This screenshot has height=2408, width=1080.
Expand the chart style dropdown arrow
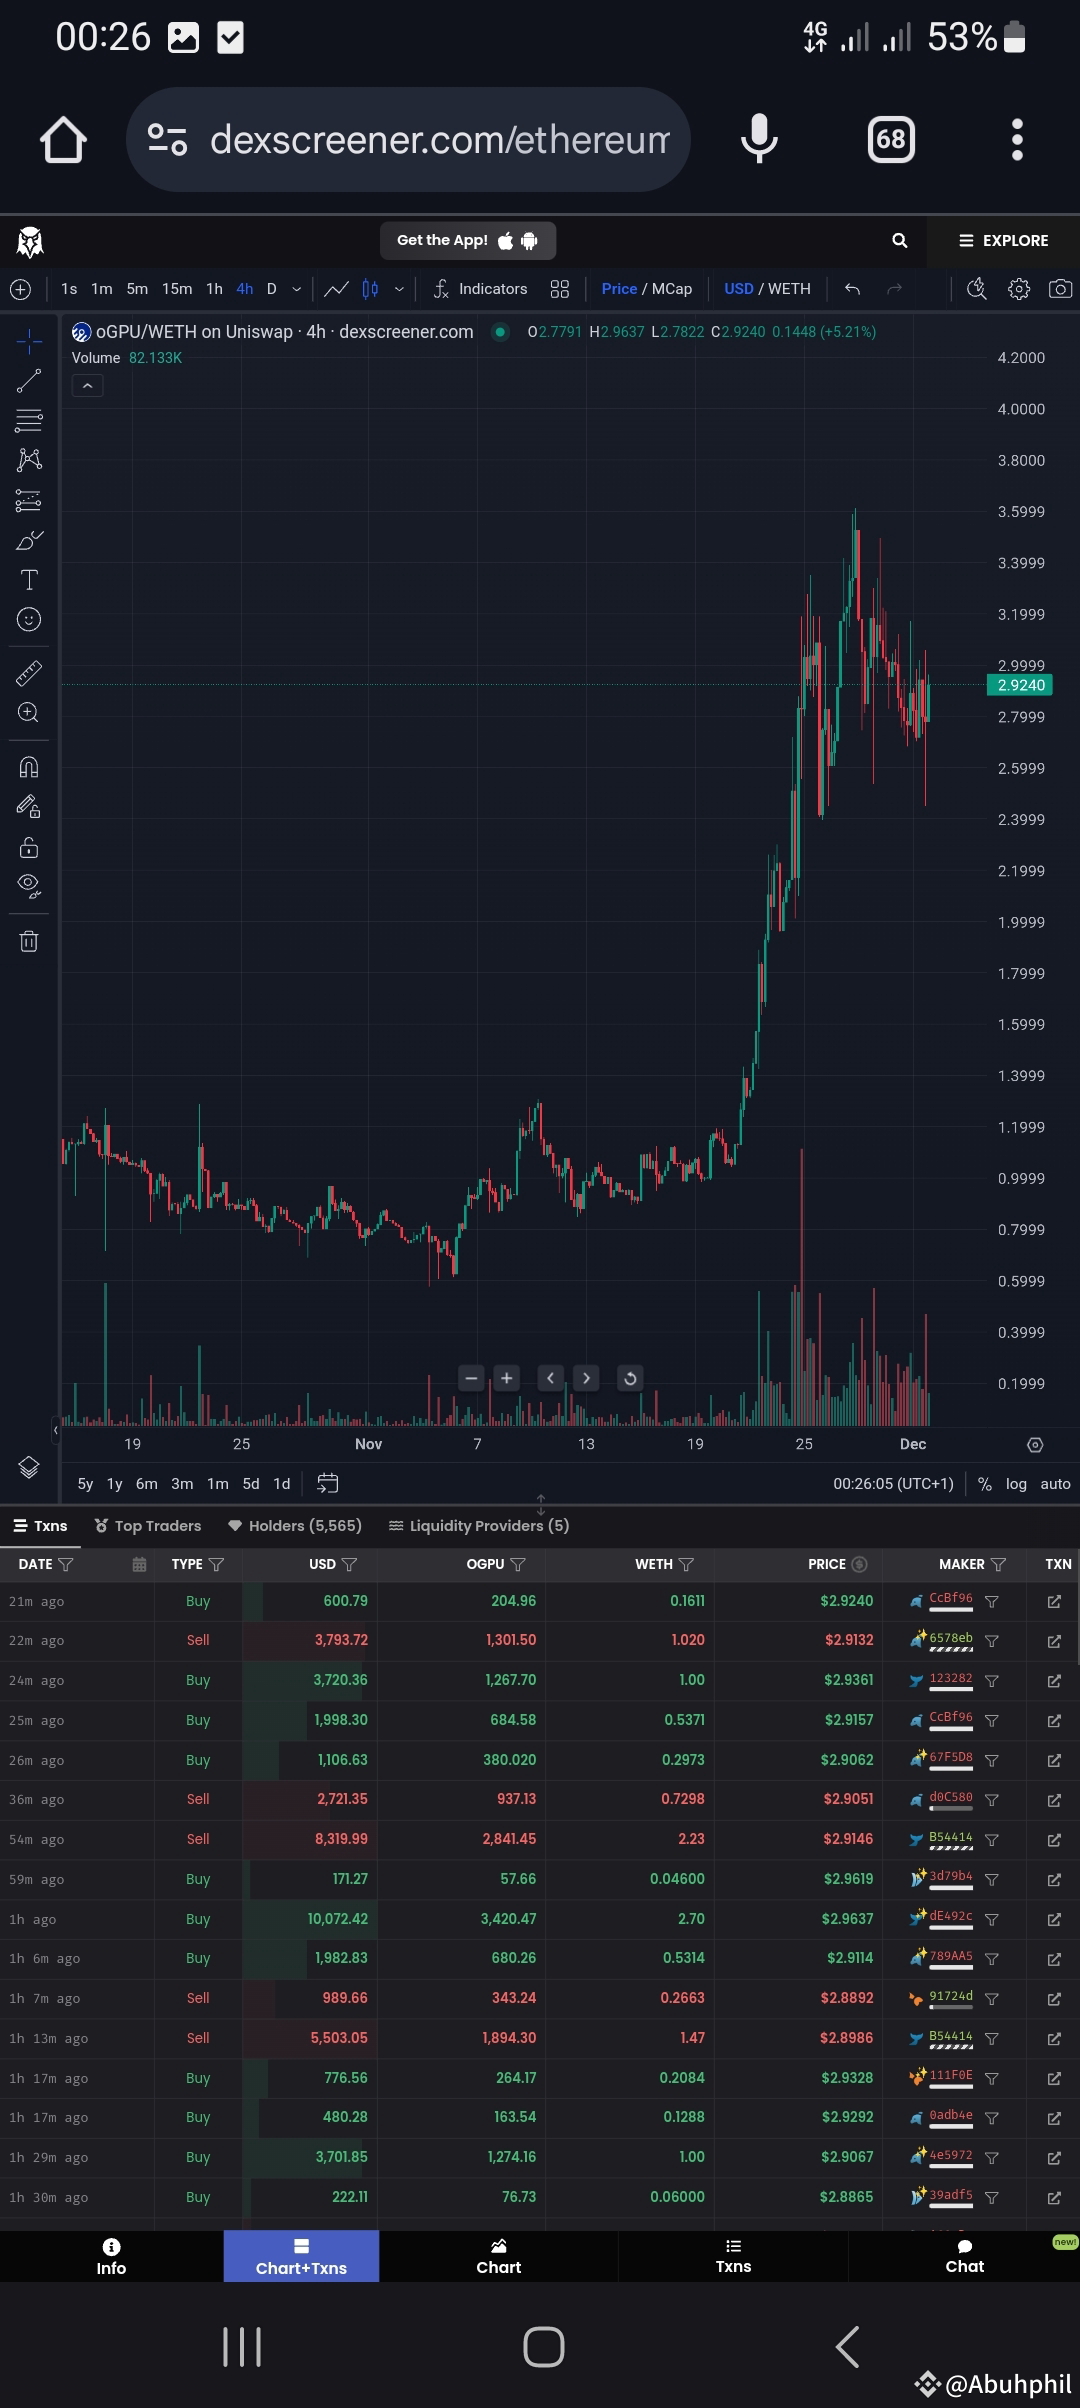point(399,289)
